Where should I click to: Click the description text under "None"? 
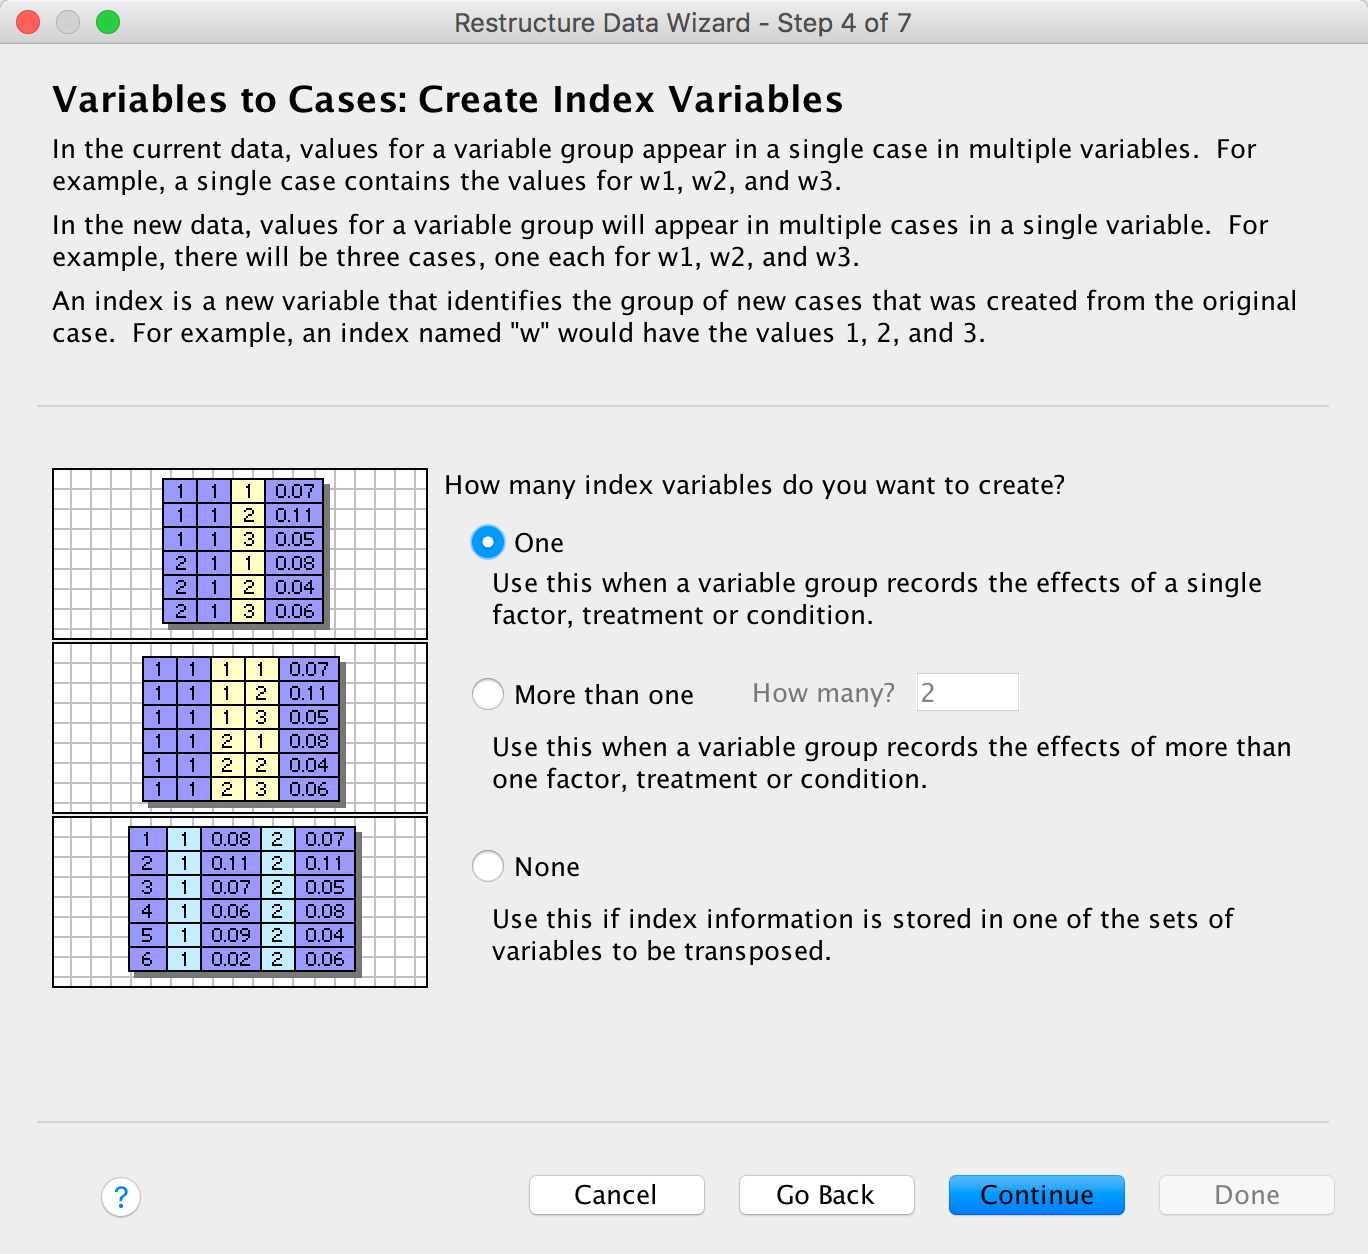click(x=862, y=935)
